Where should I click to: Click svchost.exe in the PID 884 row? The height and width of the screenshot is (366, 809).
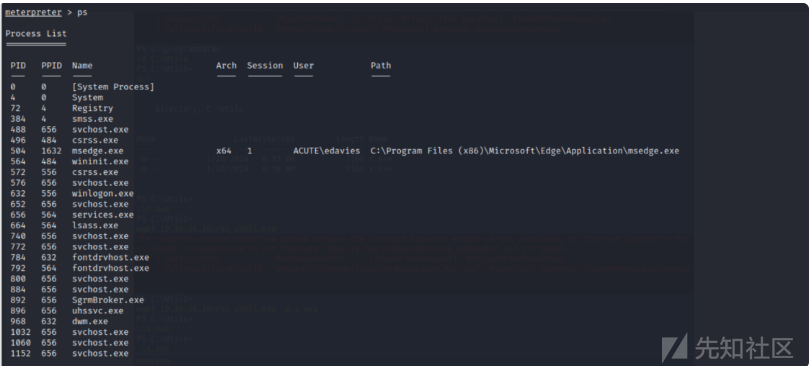[100, 289]
